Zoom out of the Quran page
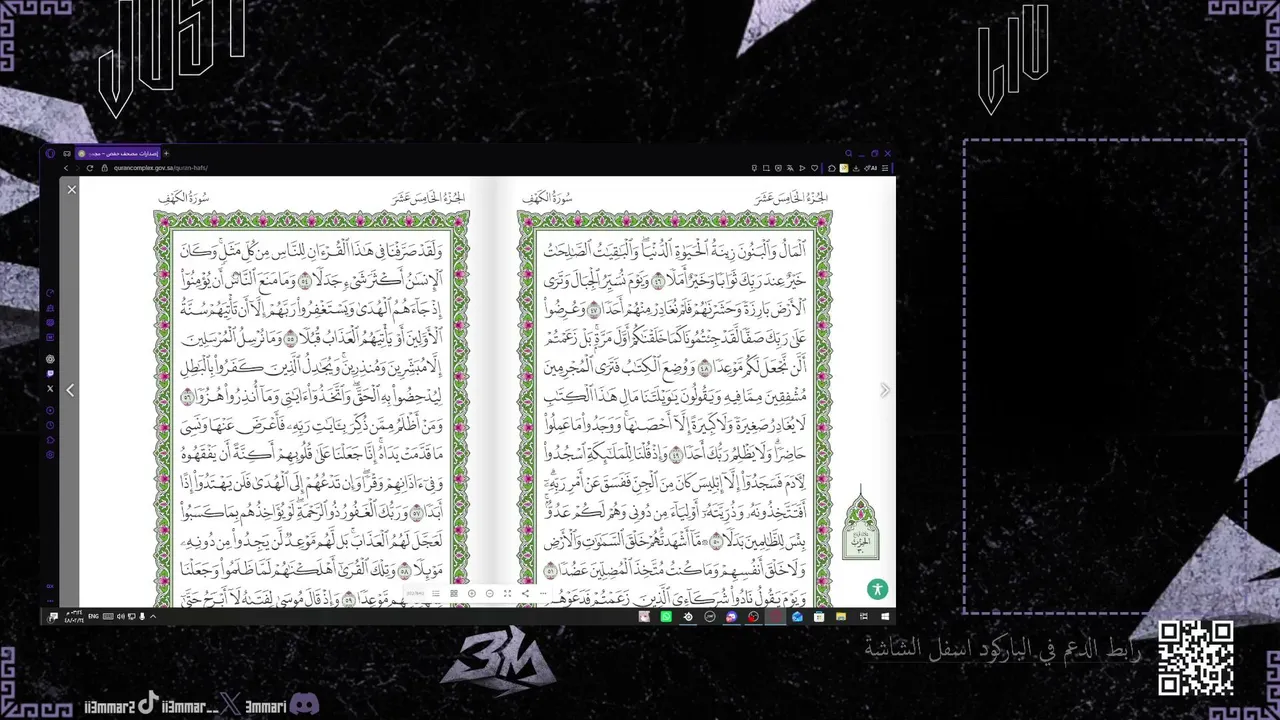This screenshot has width=1280, height=720. [x=489, y=594]
